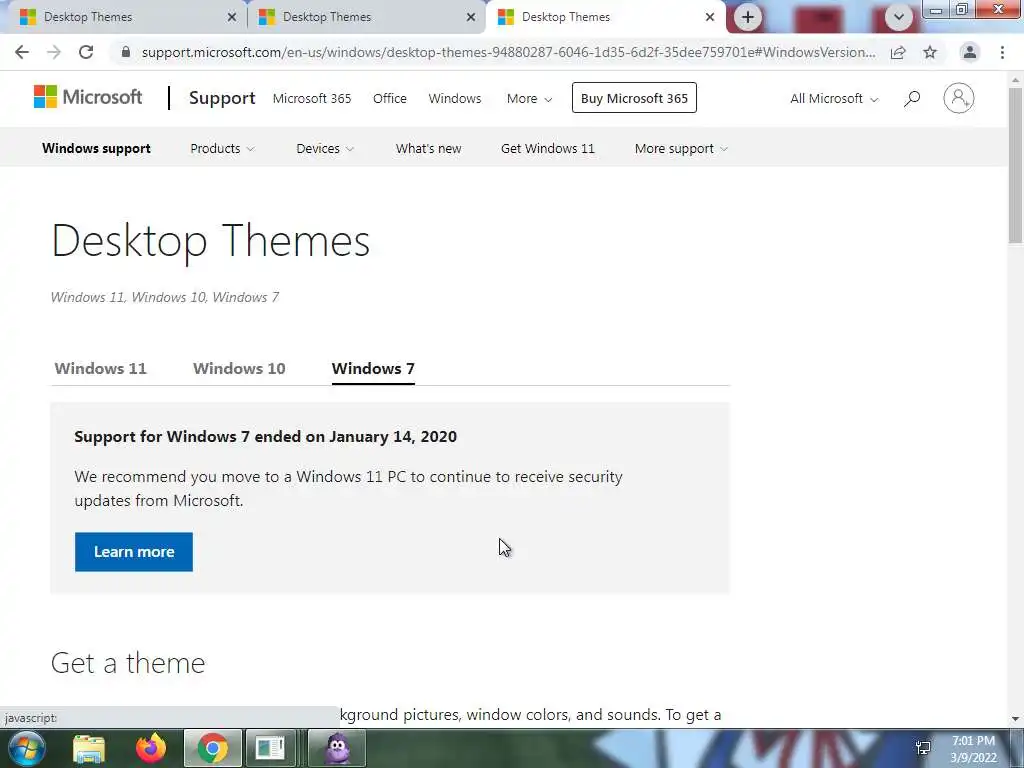Click network icon in system tray

(923, 748)
